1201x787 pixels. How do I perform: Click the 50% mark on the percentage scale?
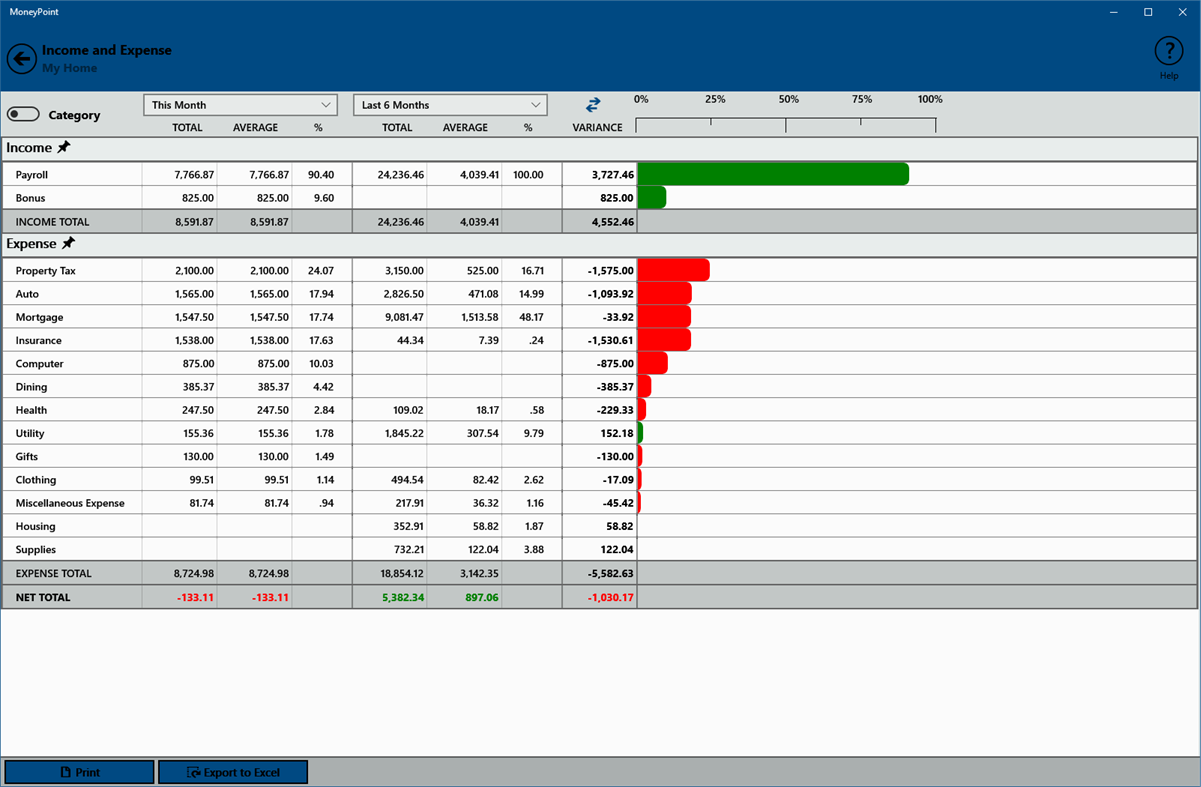(788, 99)
